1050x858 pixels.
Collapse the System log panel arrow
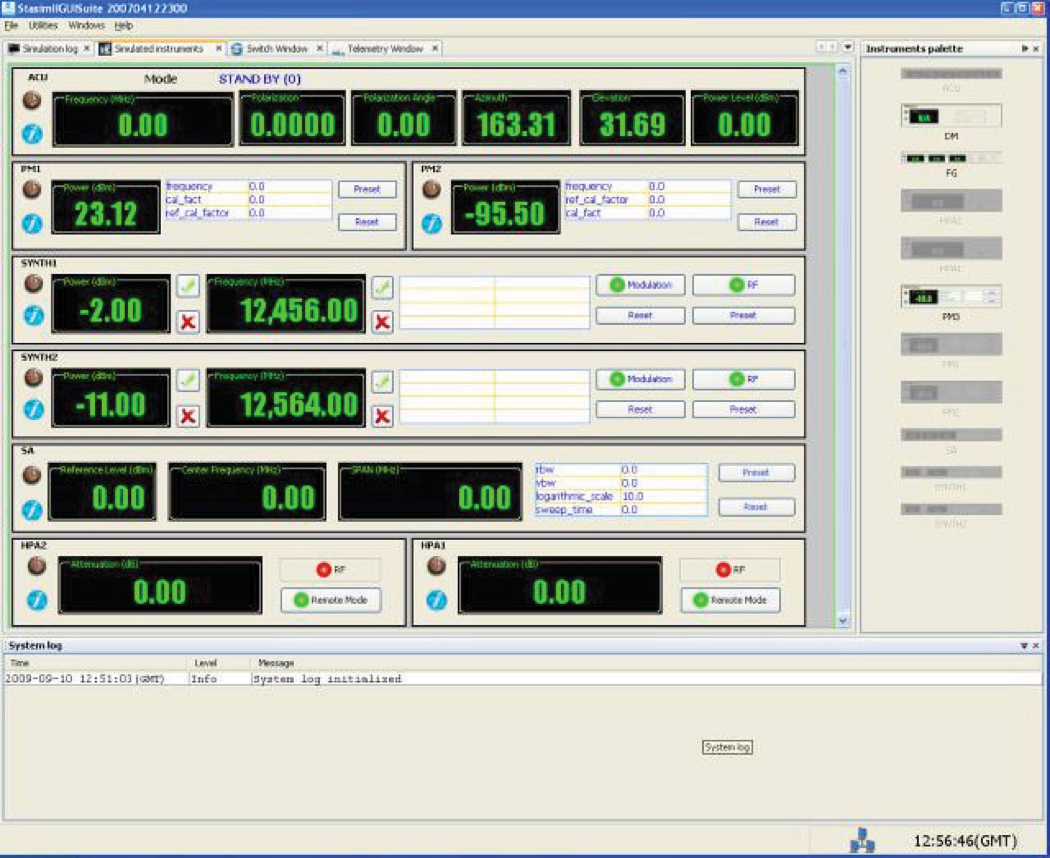tap(1024, 646)
